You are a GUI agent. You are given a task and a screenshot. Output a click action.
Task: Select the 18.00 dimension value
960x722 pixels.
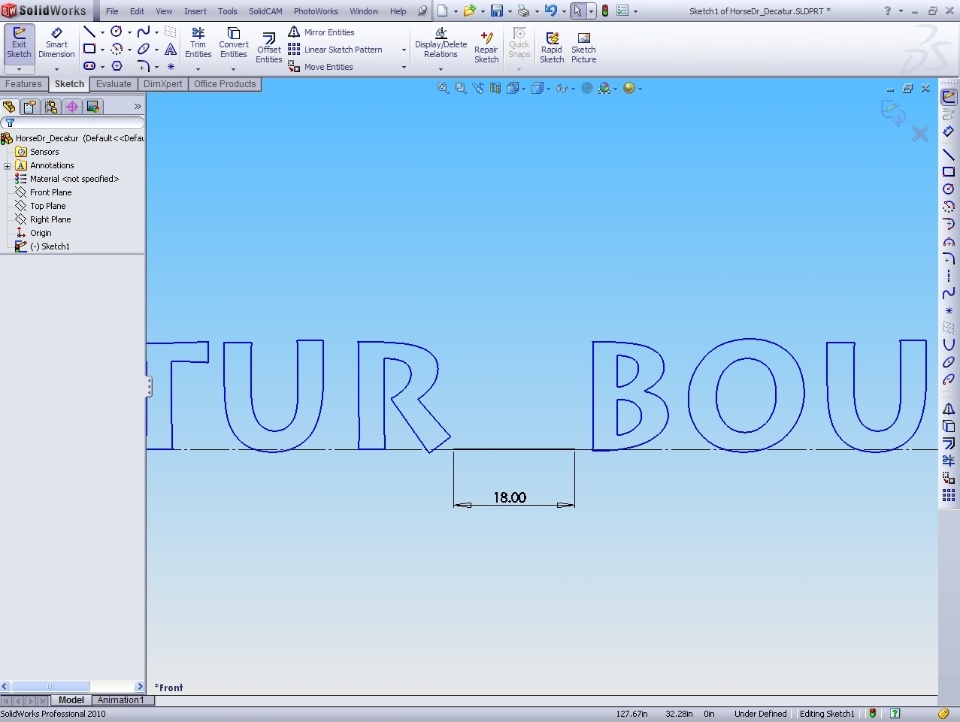[x=509, y=497]
